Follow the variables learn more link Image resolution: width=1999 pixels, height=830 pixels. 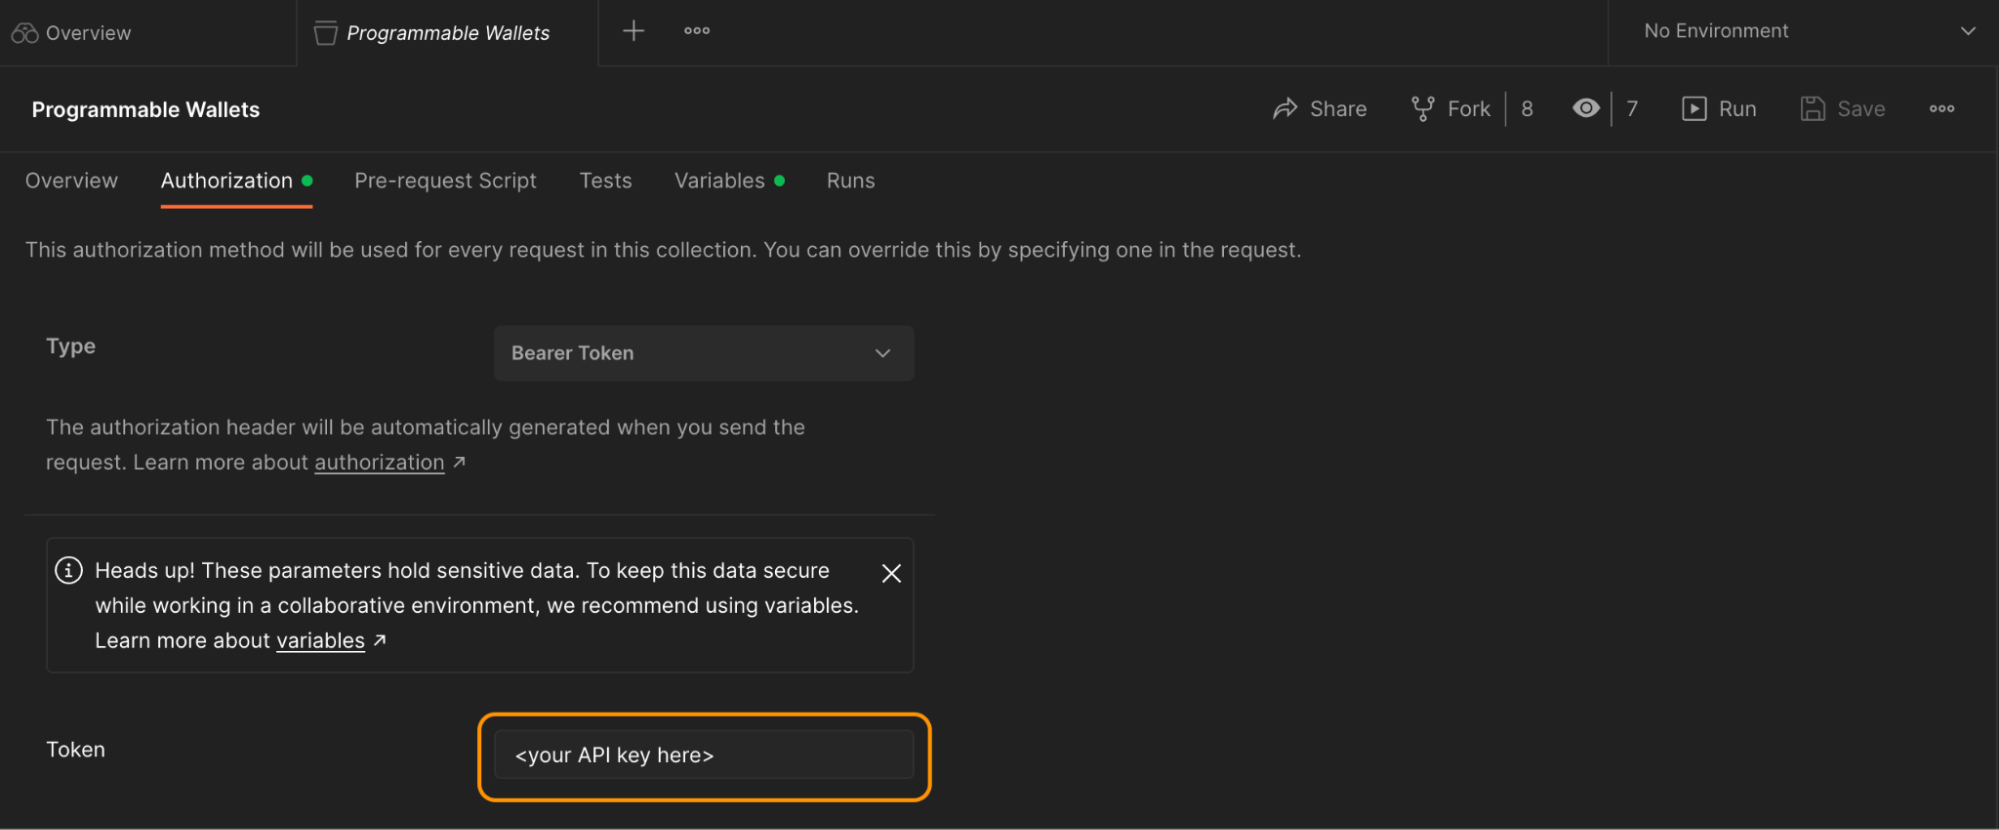tap(320, 640)
